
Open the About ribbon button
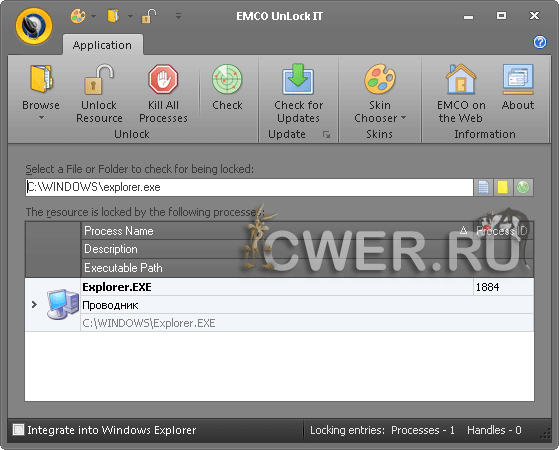coord(518,87)
